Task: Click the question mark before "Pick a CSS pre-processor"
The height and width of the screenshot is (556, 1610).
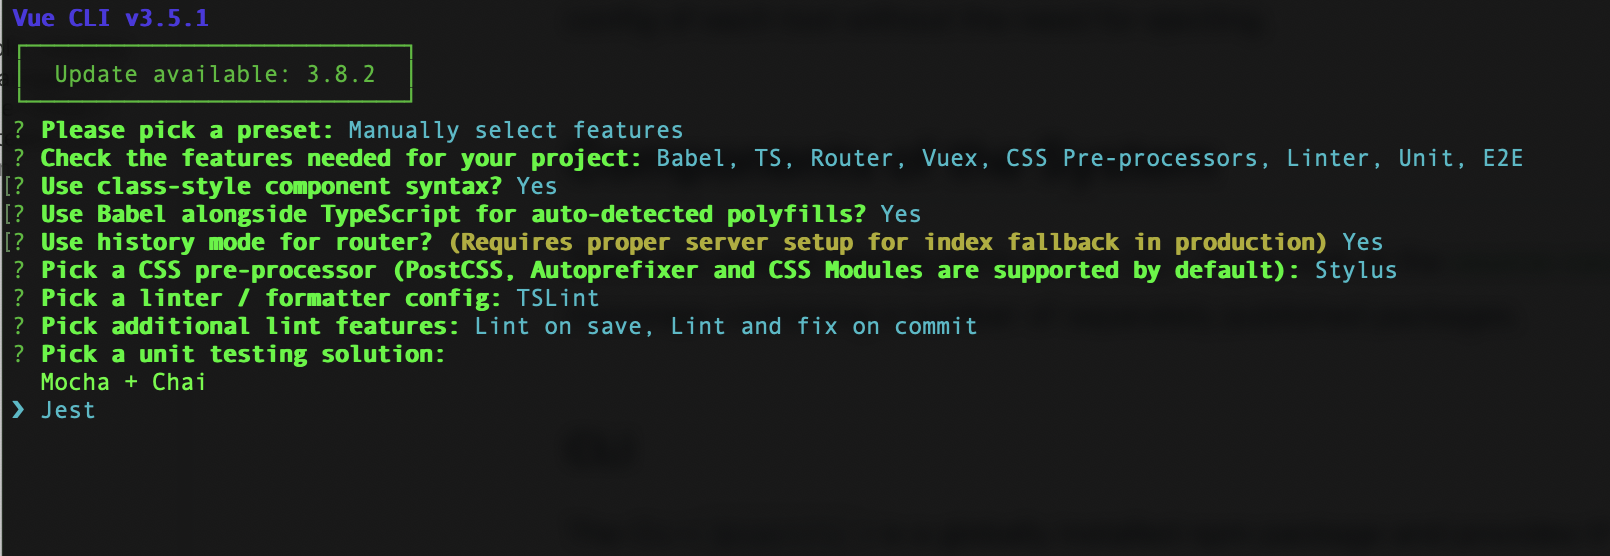Action: (19, 271)
